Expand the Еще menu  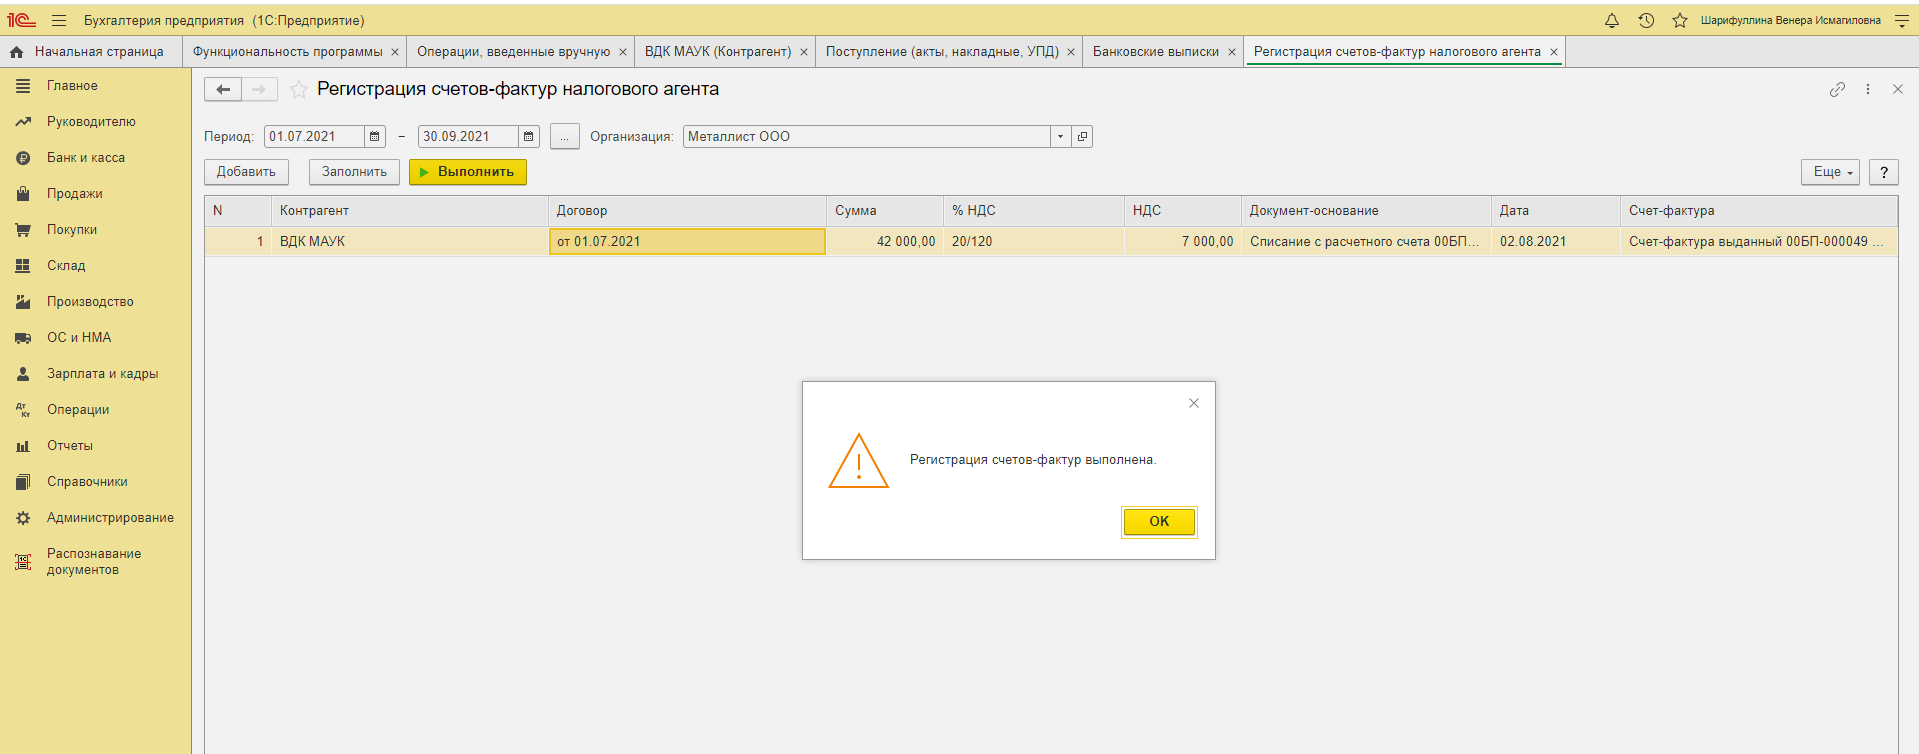pyautogui.click(x=1830, y=172)
